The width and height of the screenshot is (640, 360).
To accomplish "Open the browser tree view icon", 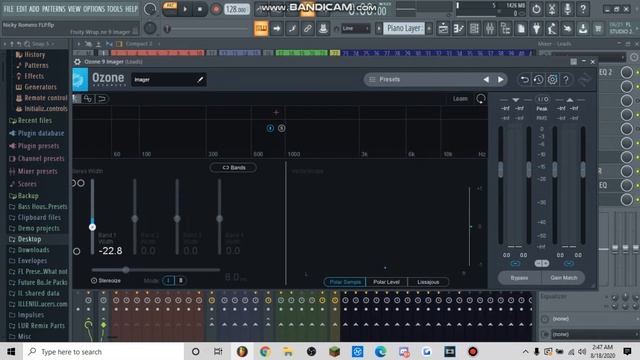I will [505, 29].
